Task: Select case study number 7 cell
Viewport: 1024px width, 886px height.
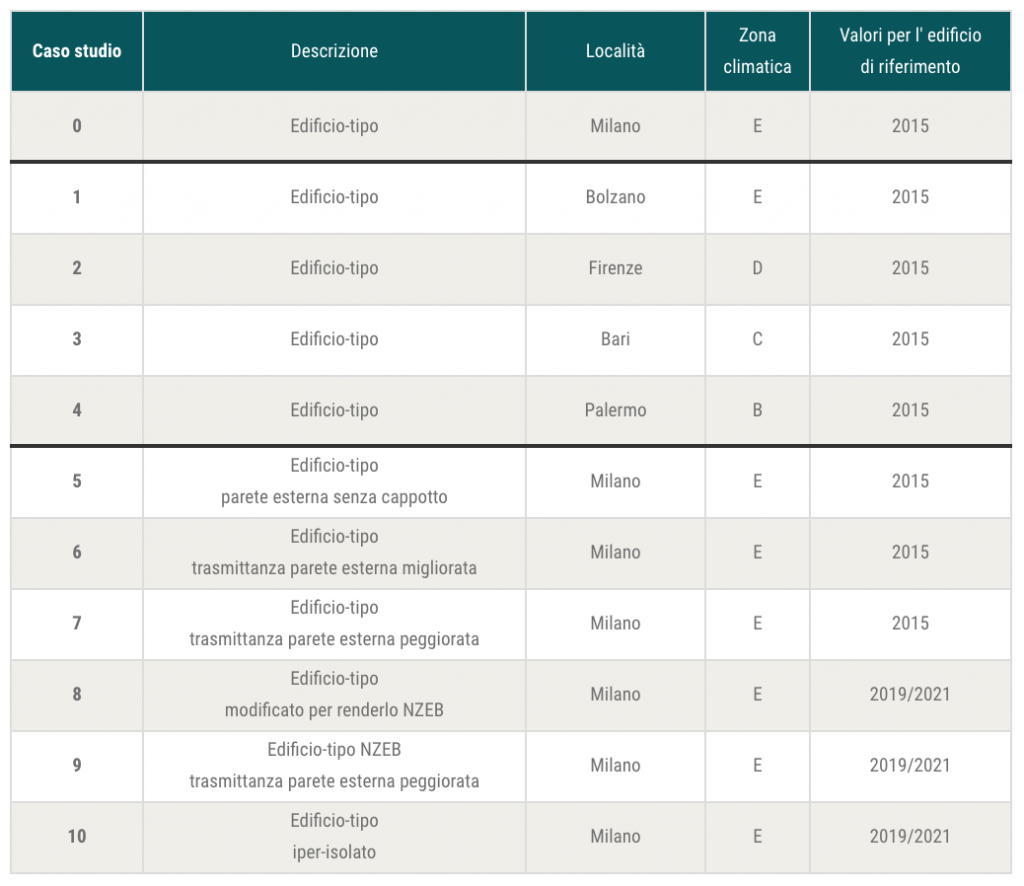Action: pyautogui.click(x=77, y=624)
